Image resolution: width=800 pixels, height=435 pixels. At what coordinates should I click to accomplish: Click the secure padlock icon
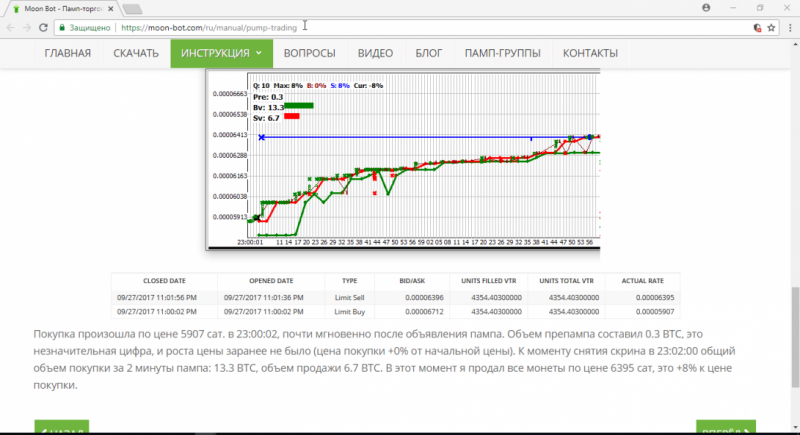(62, 28)
